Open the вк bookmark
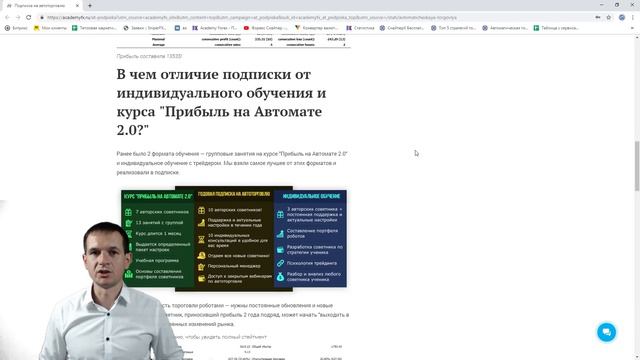This screenshot has height=360, width=640. pos(181,28)
